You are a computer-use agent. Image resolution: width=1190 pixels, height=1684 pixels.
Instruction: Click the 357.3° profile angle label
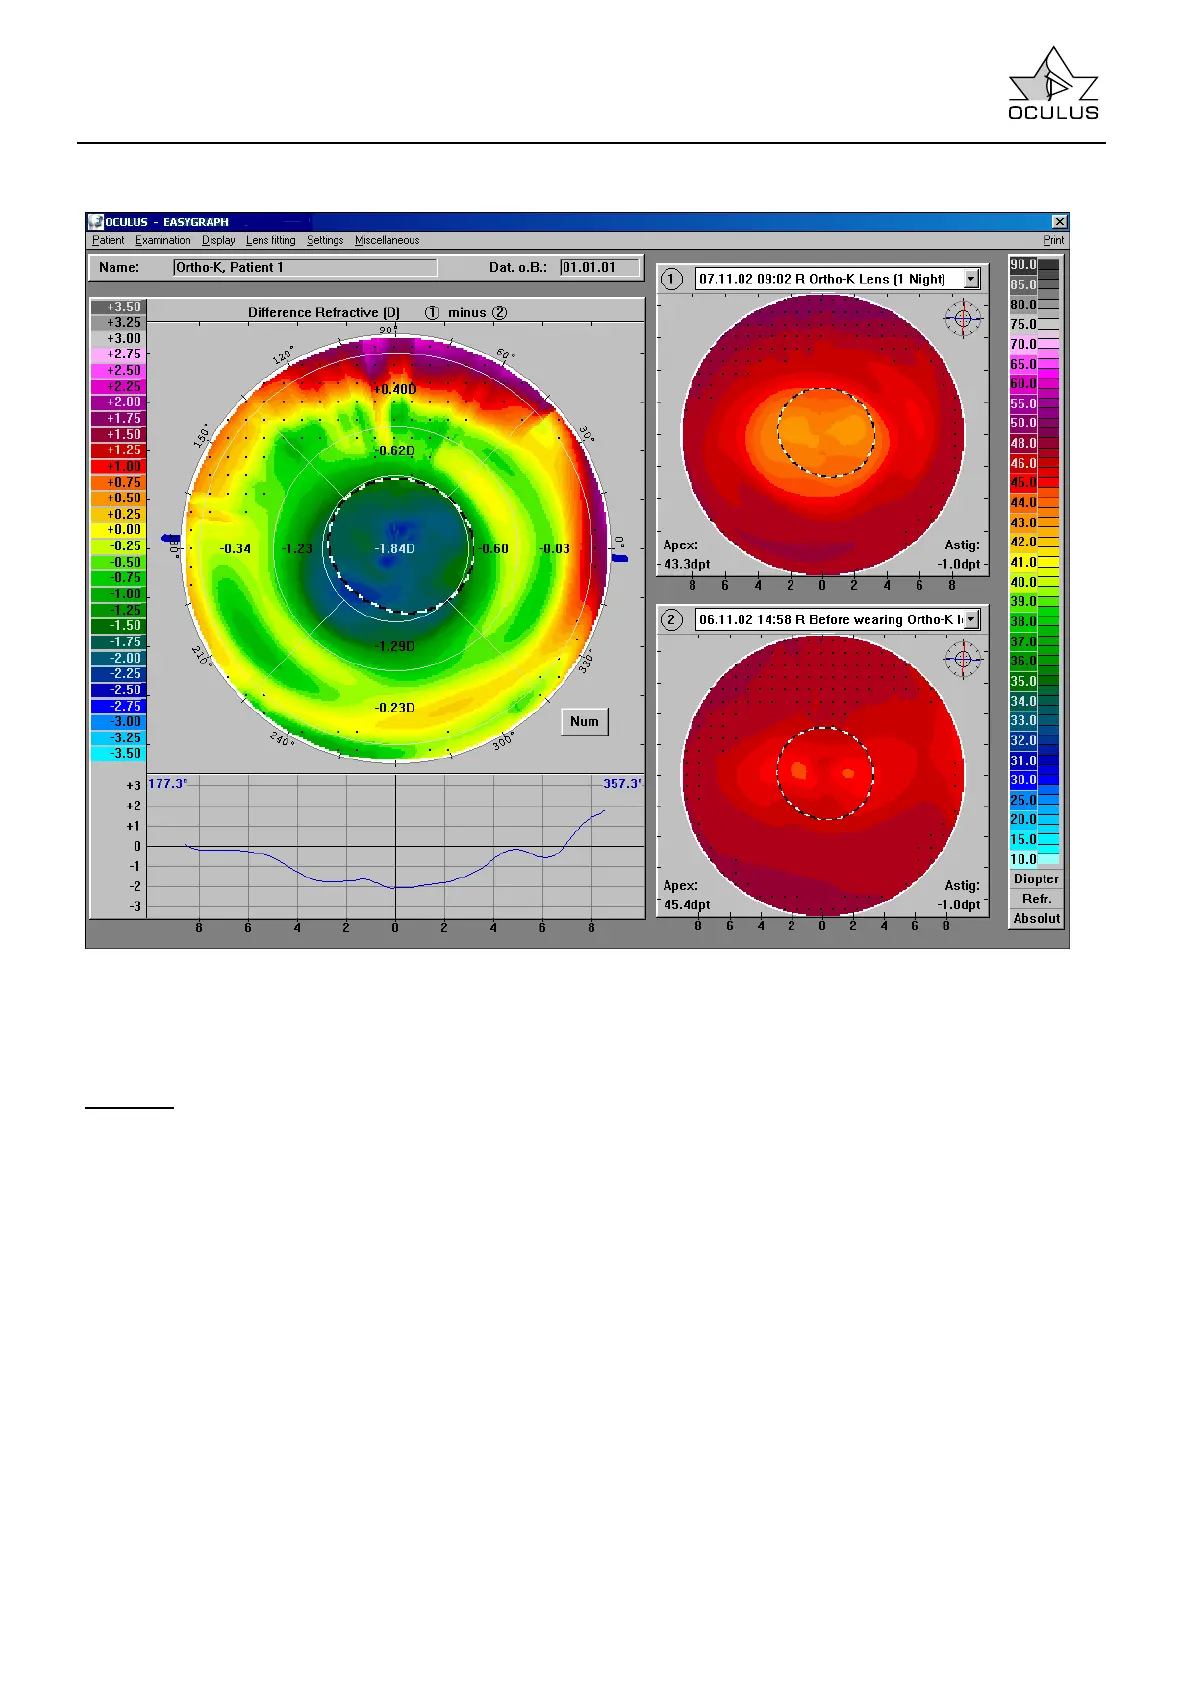[x=622, y=784]
